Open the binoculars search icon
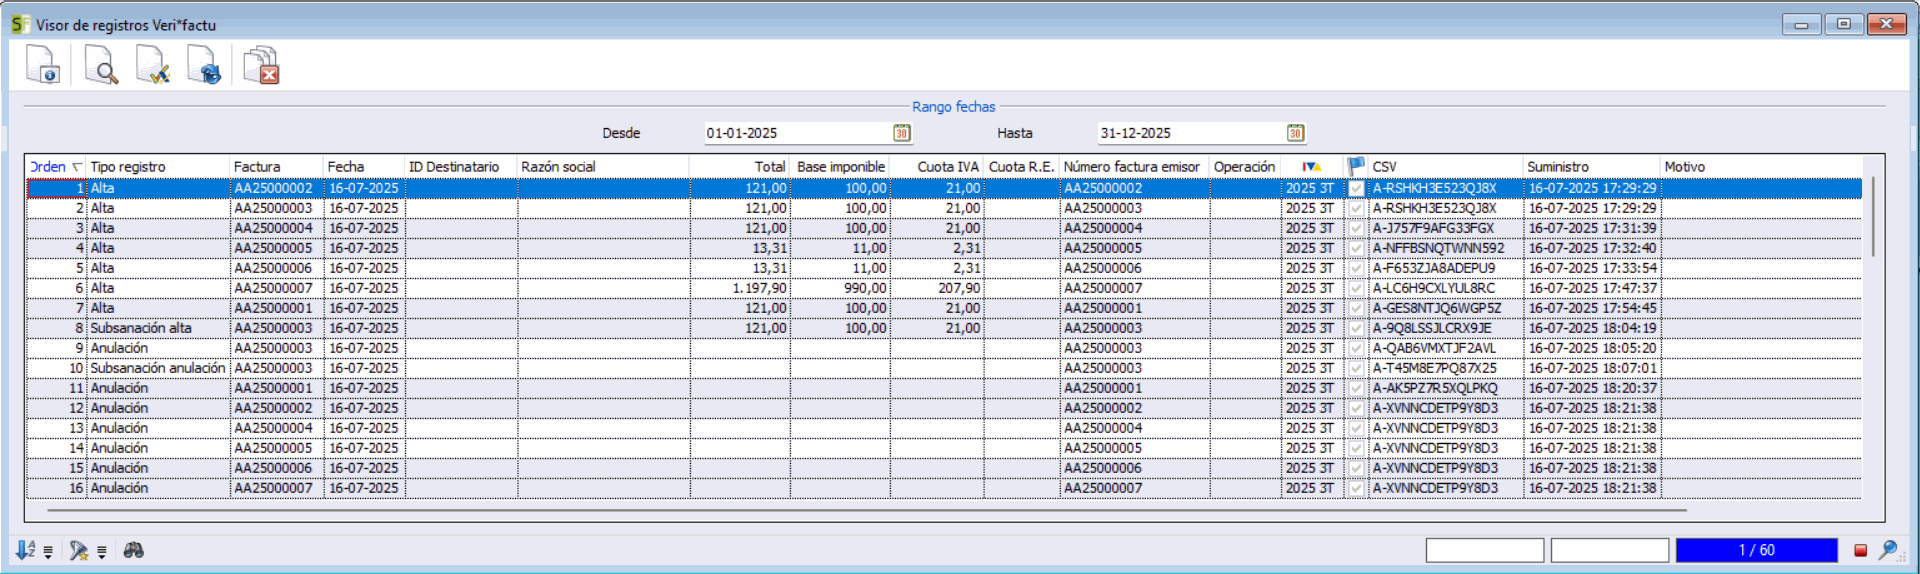Viewport: 1920px width, 574px height. (x=133, y=550)
